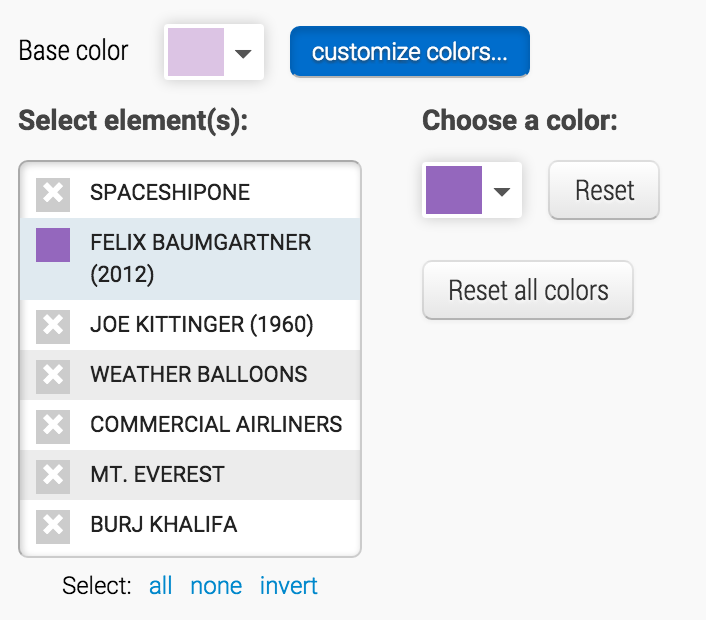Click Reset all colors
Viewport: 706px width, 620px height.
click(528, 290)
